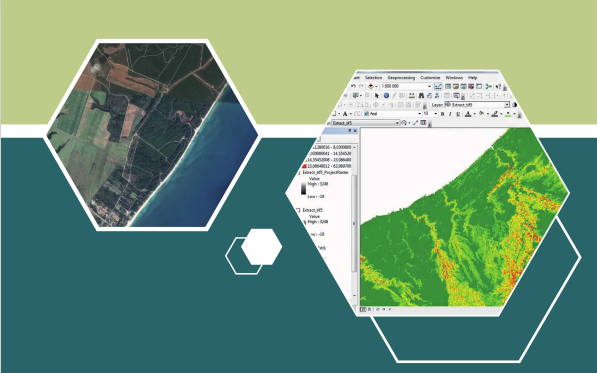This screenshot has height=373, width=597.
Task: Click the red legend class swatch
Action: tap(304, 166)
